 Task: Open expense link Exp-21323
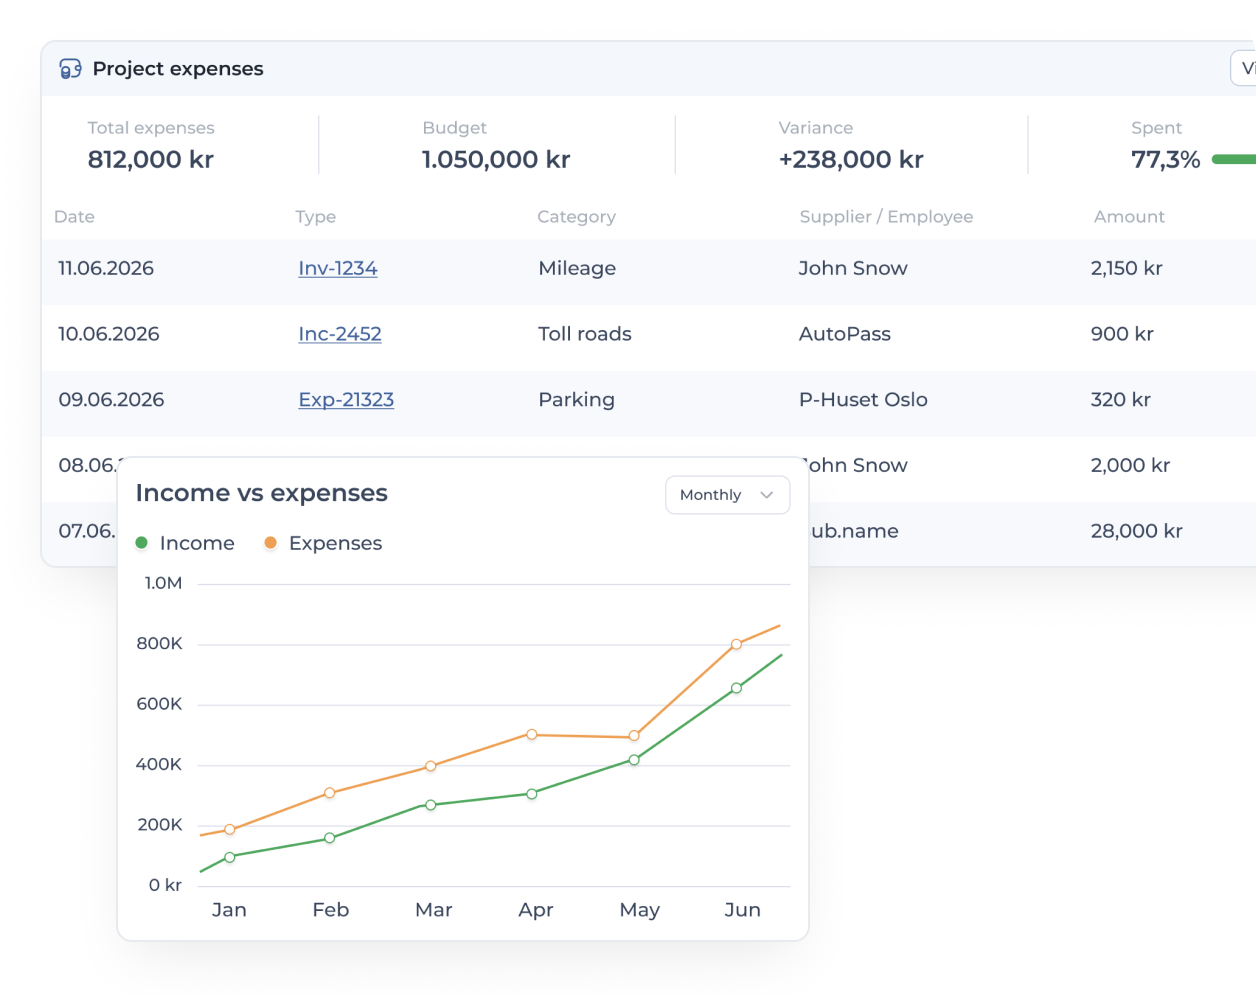pos(346,400)
